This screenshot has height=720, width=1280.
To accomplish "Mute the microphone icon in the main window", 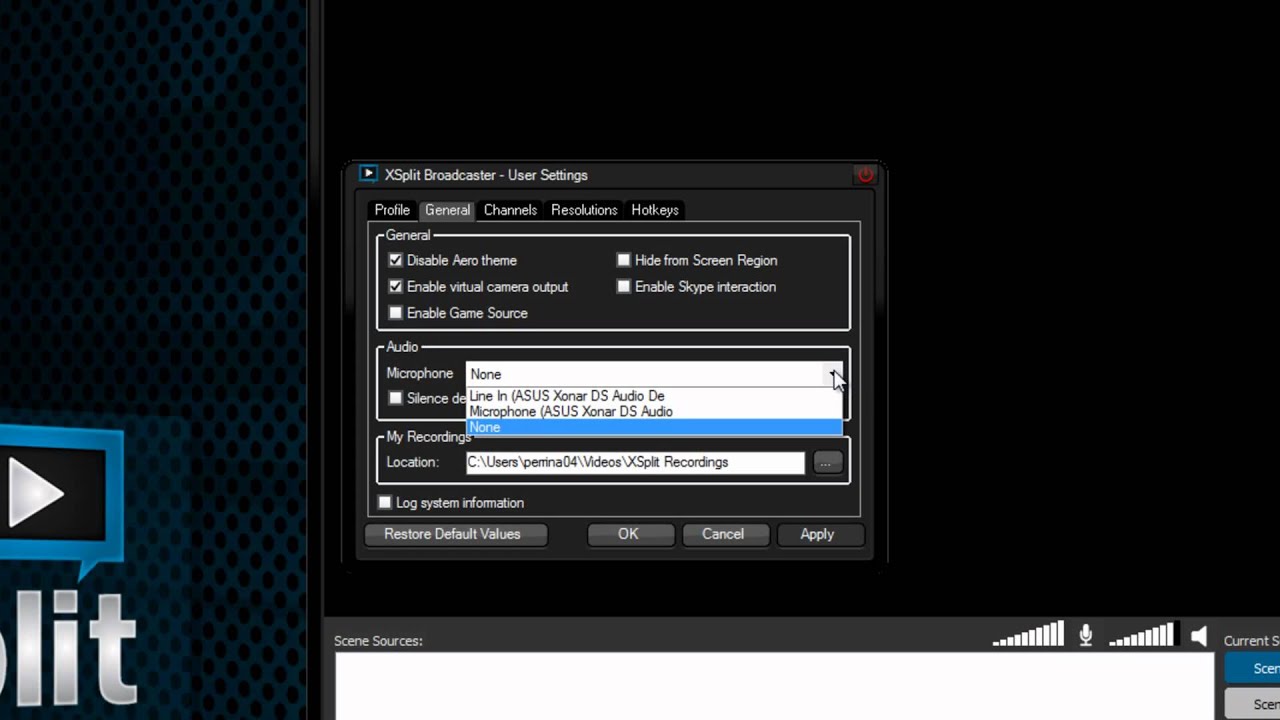I will 1086,635.
